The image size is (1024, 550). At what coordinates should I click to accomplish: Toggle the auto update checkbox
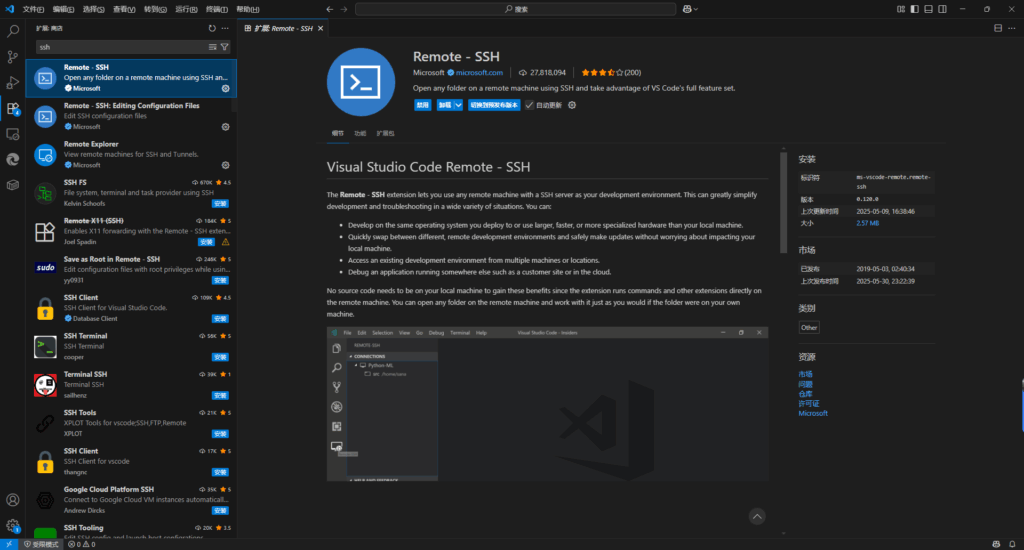coord(530,105)
